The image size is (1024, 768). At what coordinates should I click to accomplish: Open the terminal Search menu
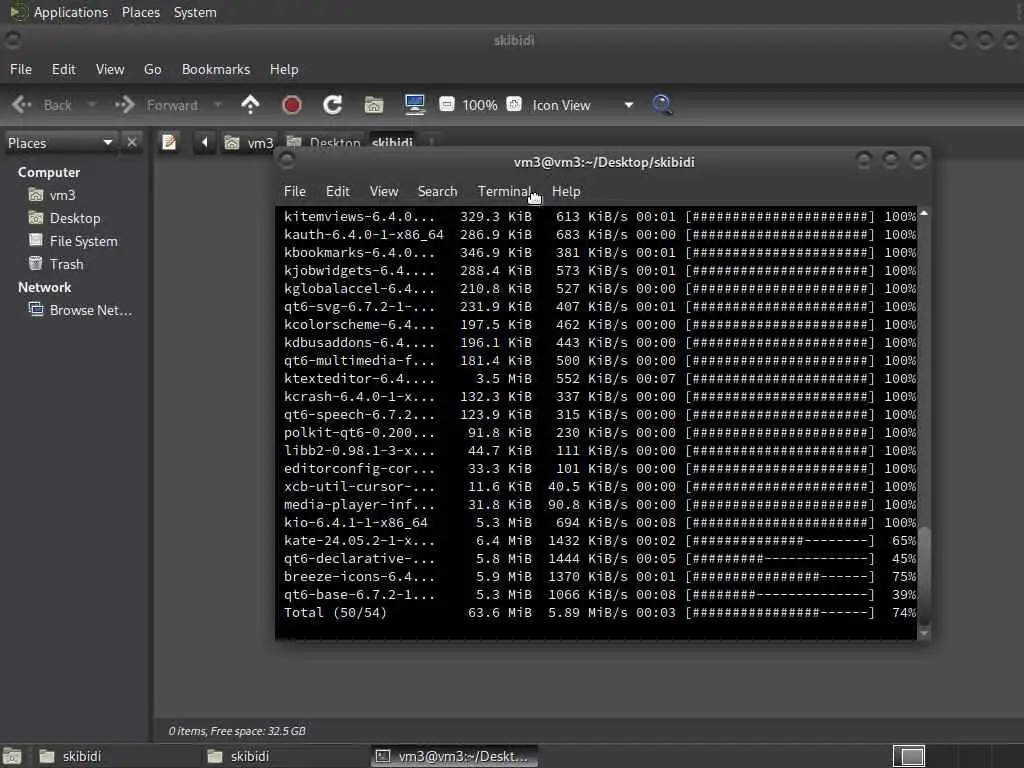[x=437, y=191]
